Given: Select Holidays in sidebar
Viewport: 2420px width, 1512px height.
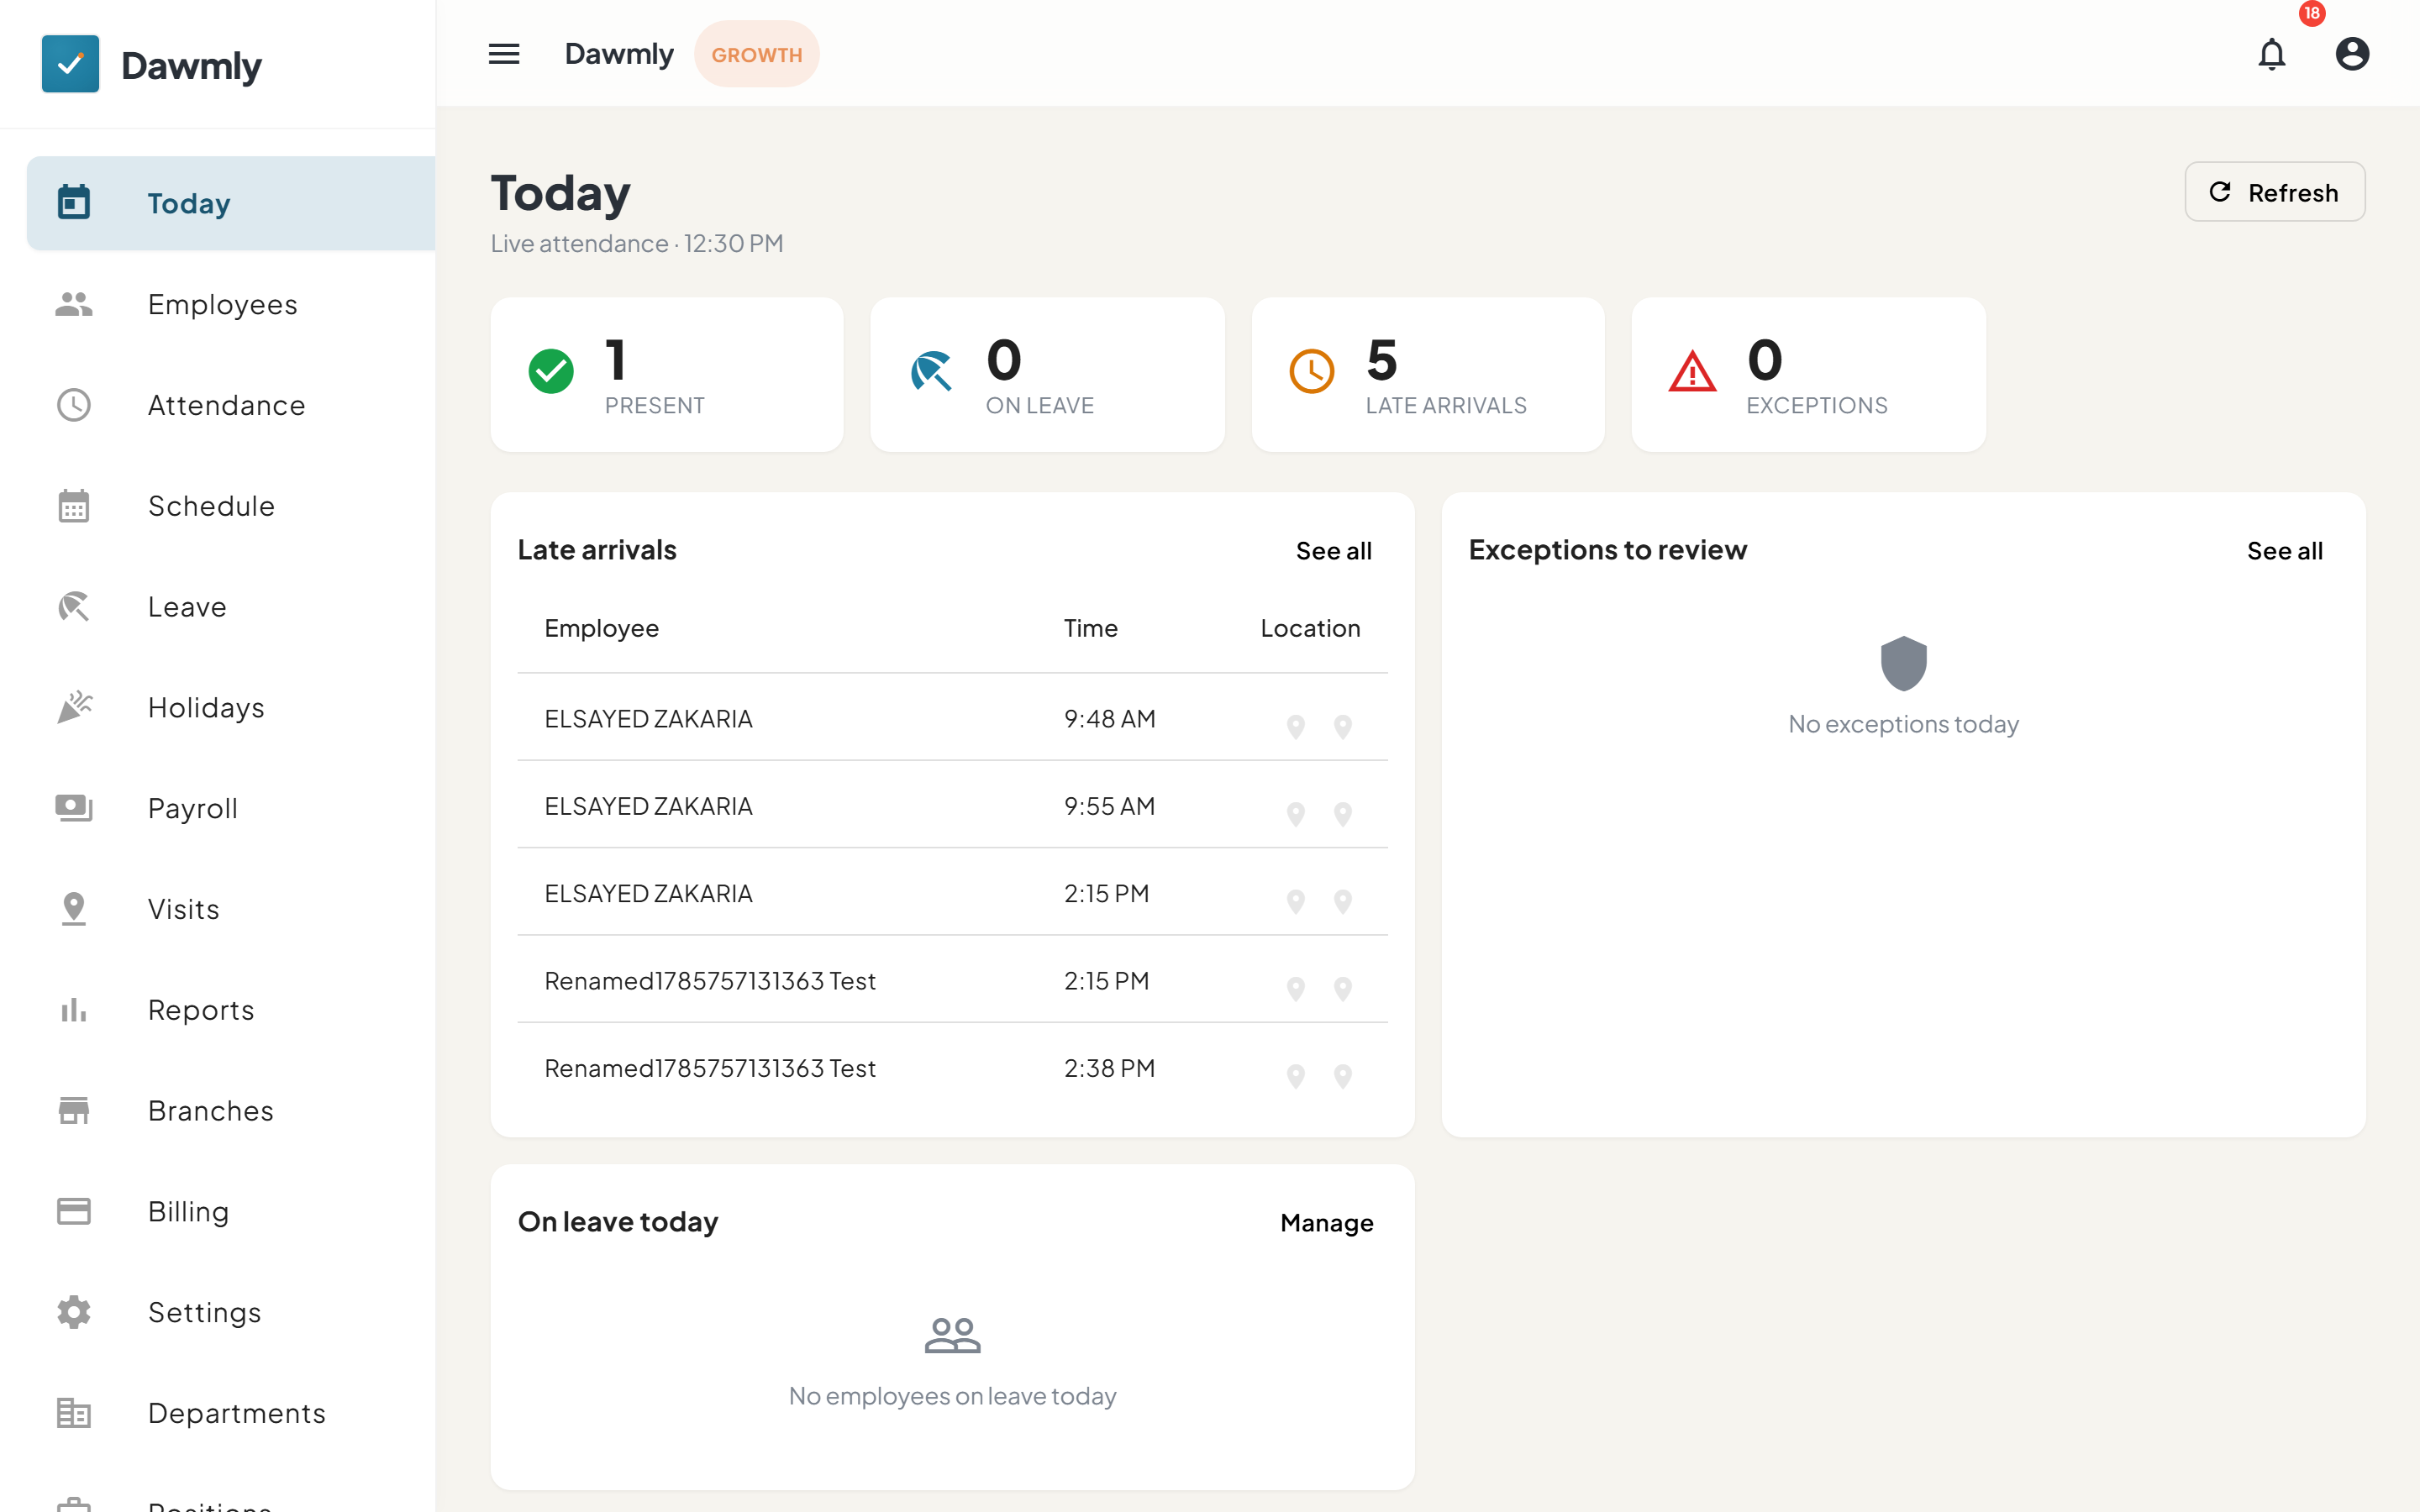Looking at the screenshot, I should pos(231,707).
